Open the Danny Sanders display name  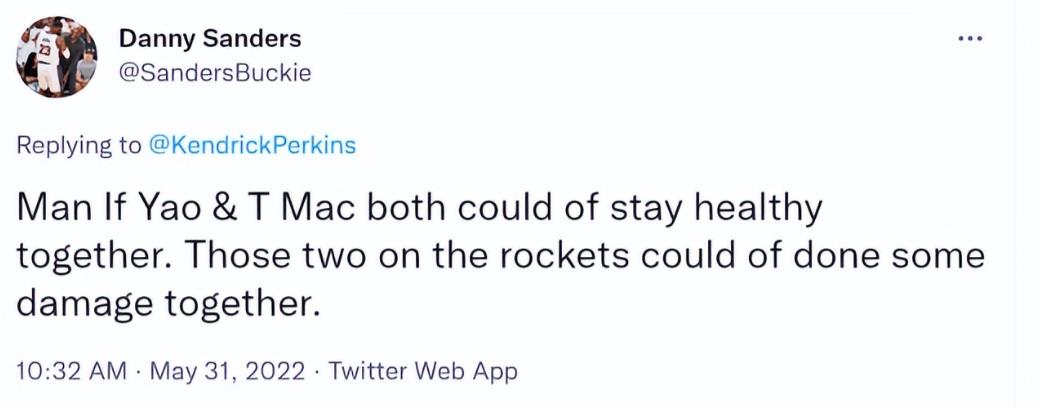pos(210,39)
